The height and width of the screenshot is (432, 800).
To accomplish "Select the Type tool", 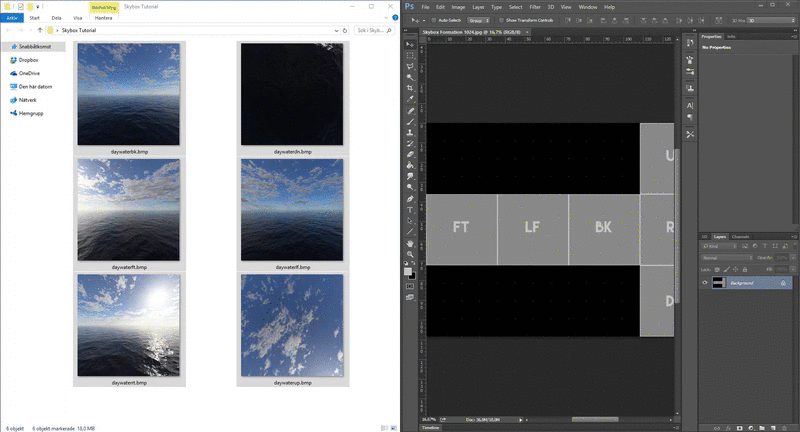I will [410, 210].
